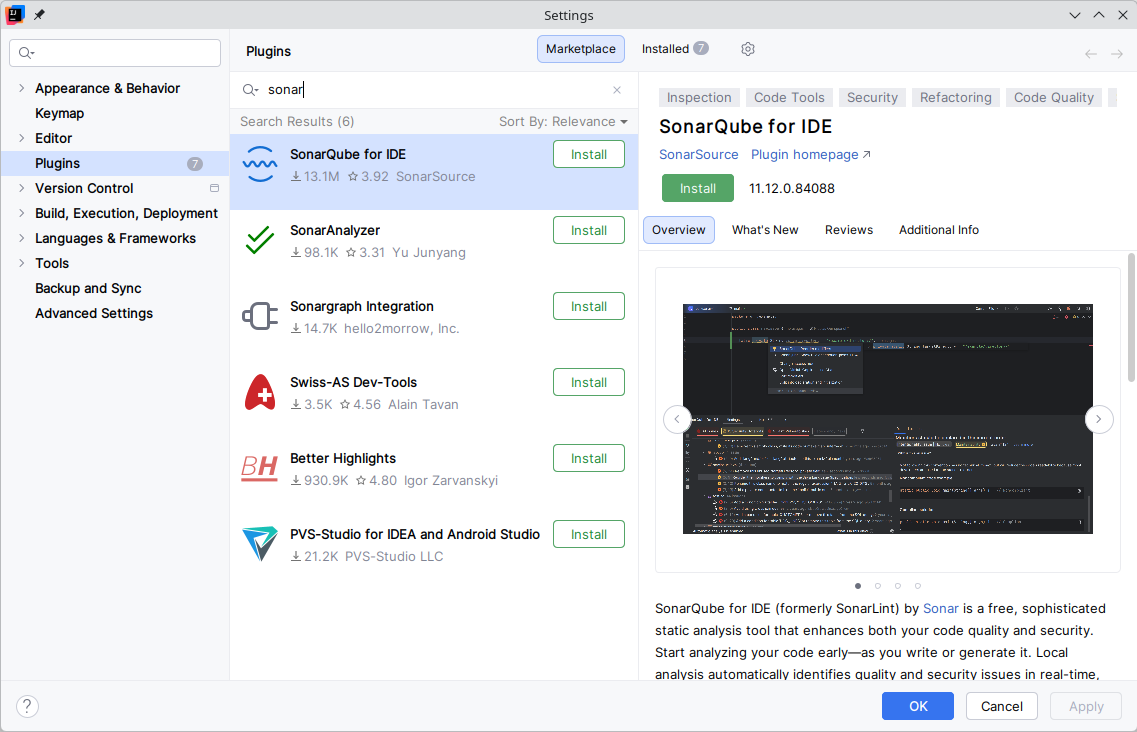
Task: Click the Sonargraph Integration plug icon
Action: (260, 316)
